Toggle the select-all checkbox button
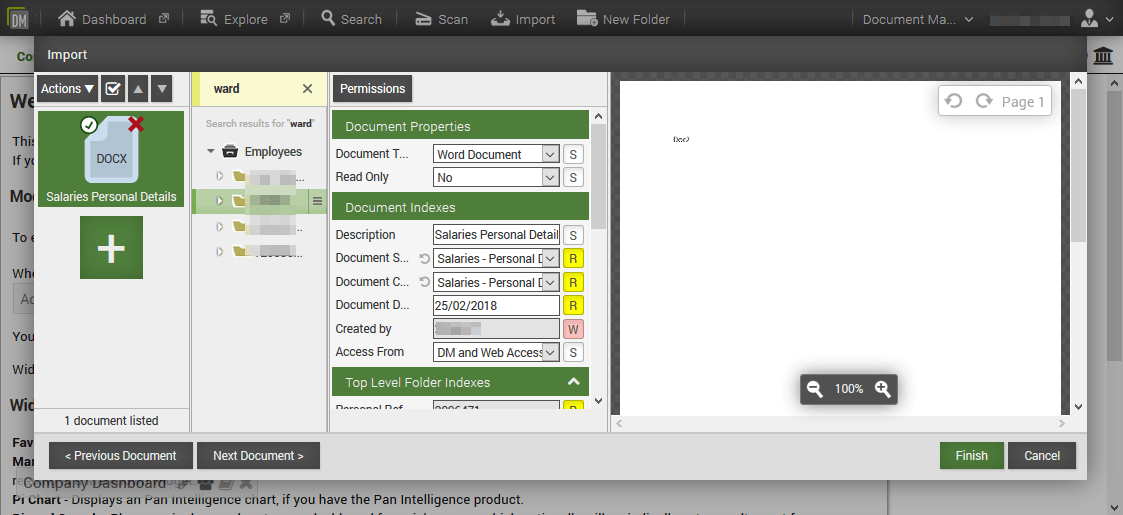Viewport: 1123px width, 515px height. [112, 89]
